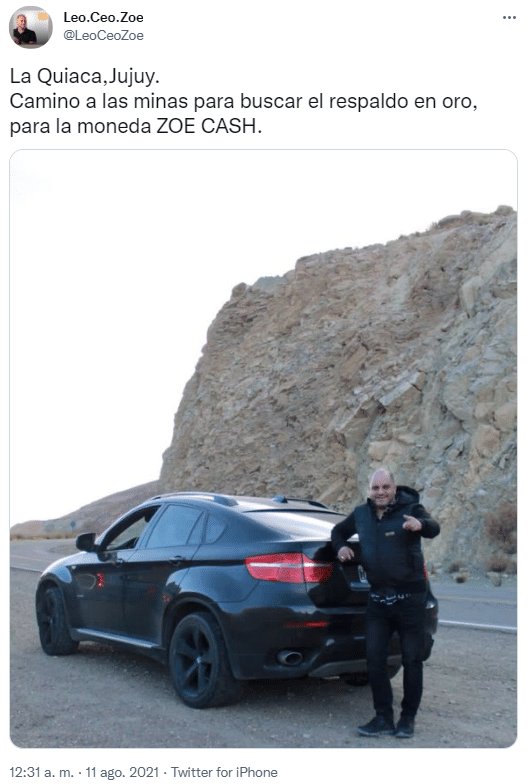Click the exhaust pipe on the car
532x784 pixels.
click(289, 656)
